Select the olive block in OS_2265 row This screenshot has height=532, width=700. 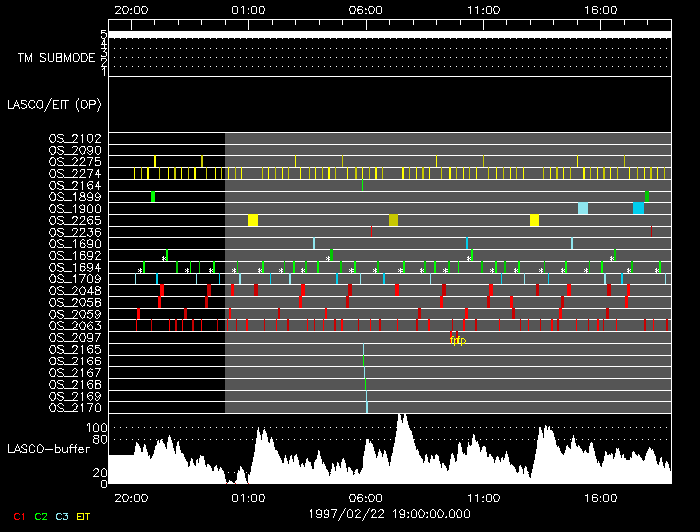pos(393,220)
